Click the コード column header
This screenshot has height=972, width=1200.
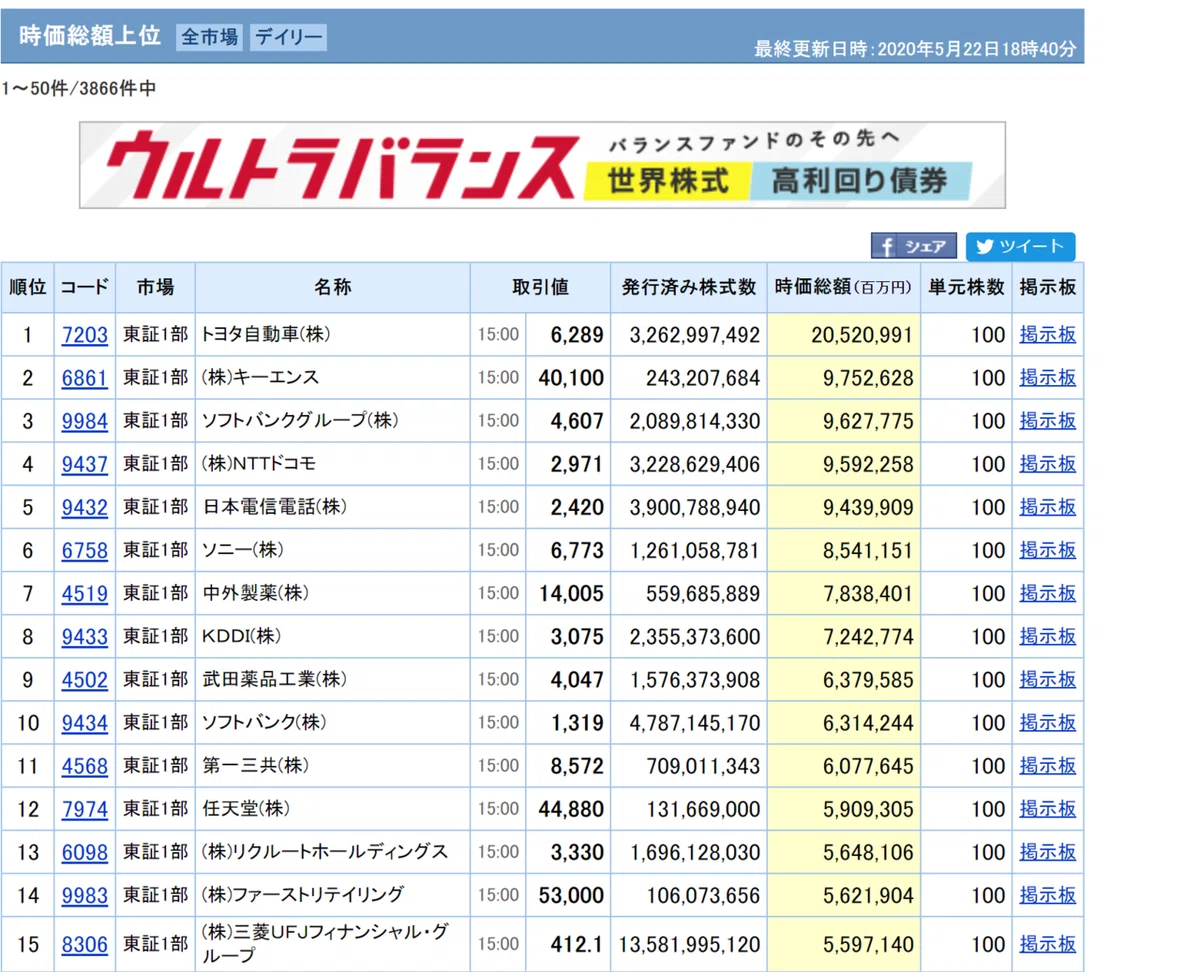(85, 288)
